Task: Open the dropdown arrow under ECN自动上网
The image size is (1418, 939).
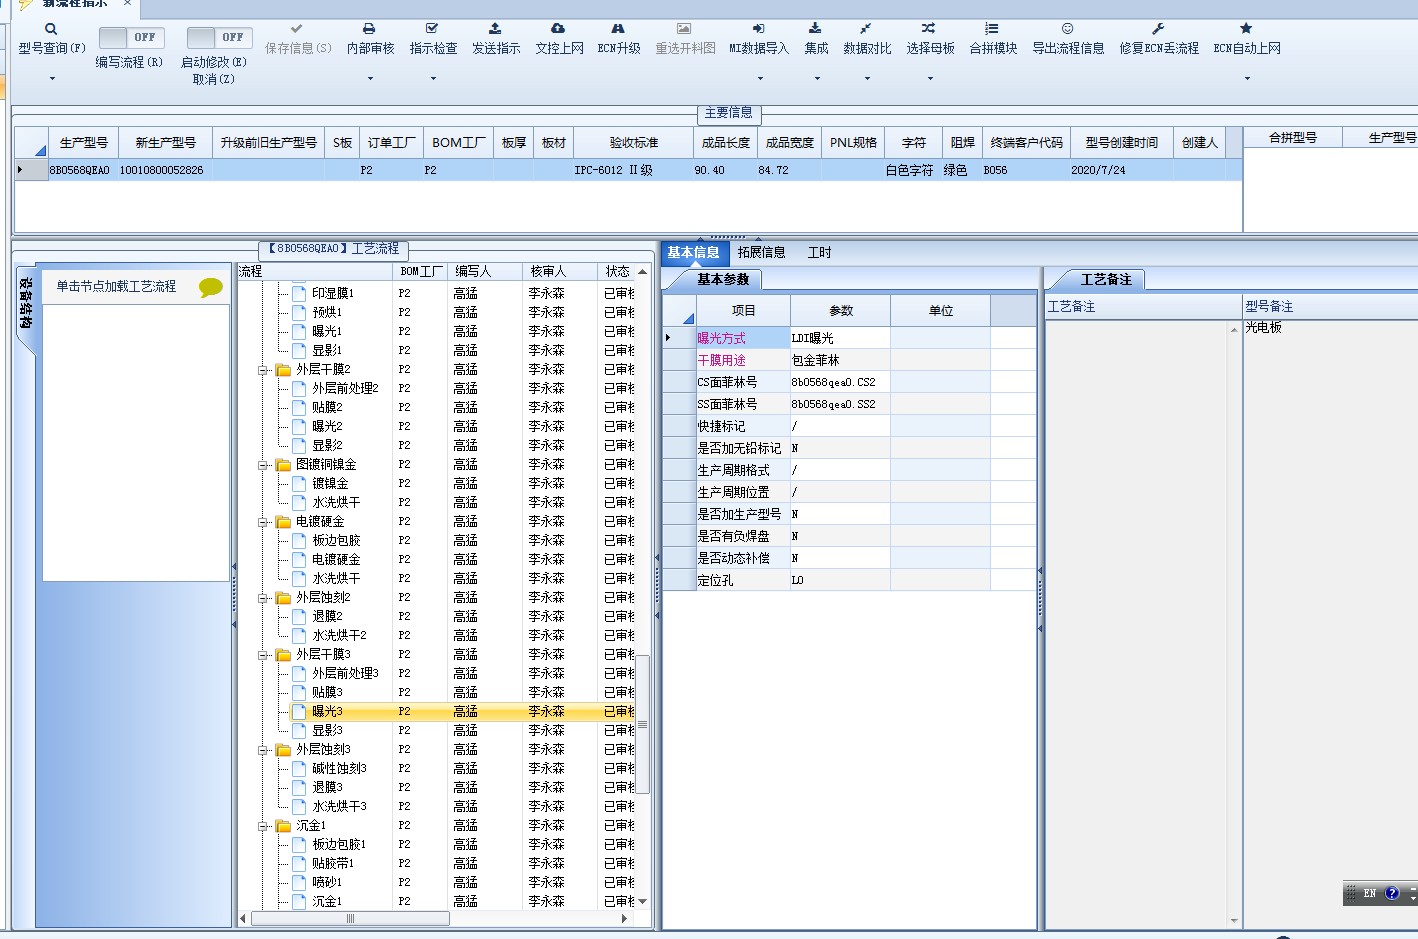Action: [1247, 78]
